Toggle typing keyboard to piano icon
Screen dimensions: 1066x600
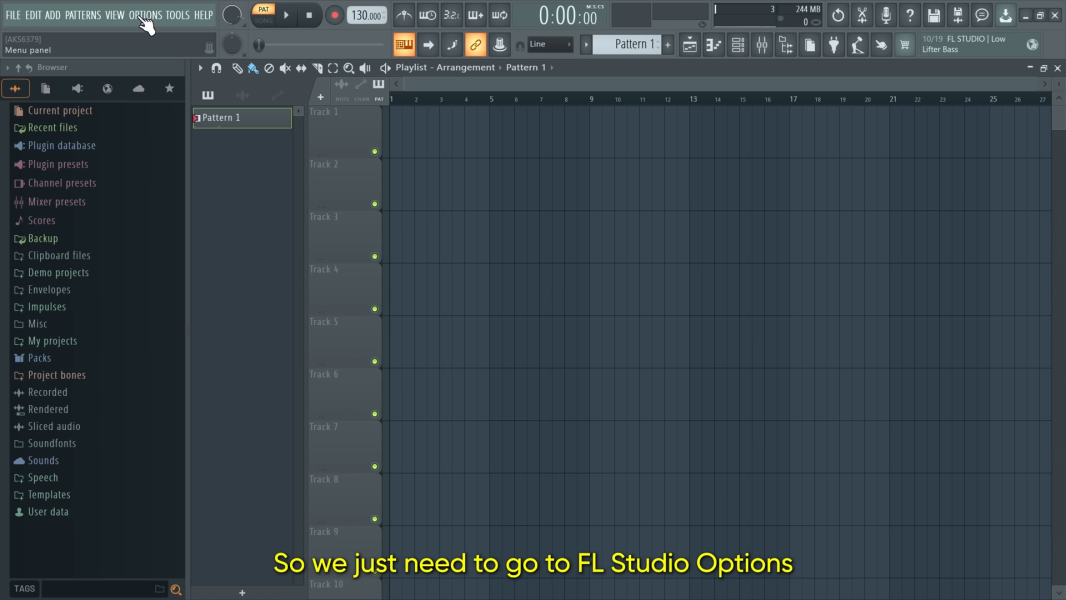[404, 45]
